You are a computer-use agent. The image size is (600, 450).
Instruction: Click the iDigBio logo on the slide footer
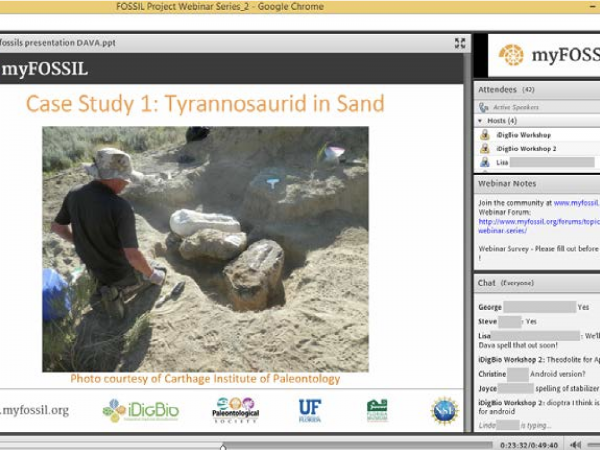[x=140, y=410]
